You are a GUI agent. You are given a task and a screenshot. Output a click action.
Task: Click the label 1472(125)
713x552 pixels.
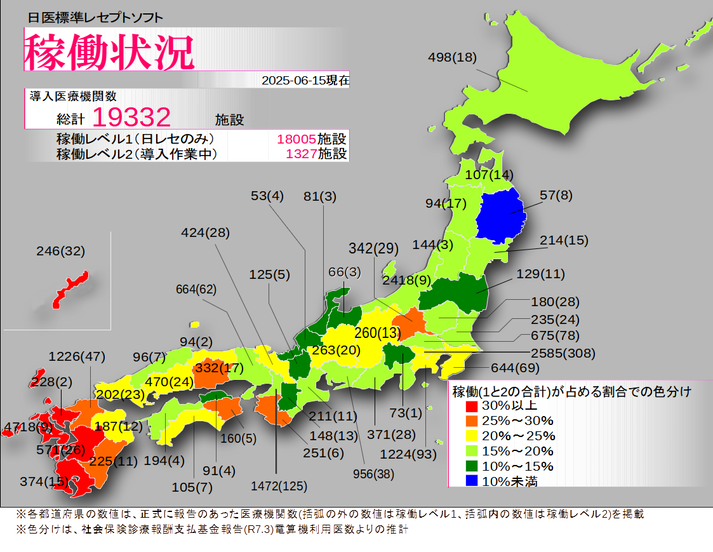pos(279,486)
